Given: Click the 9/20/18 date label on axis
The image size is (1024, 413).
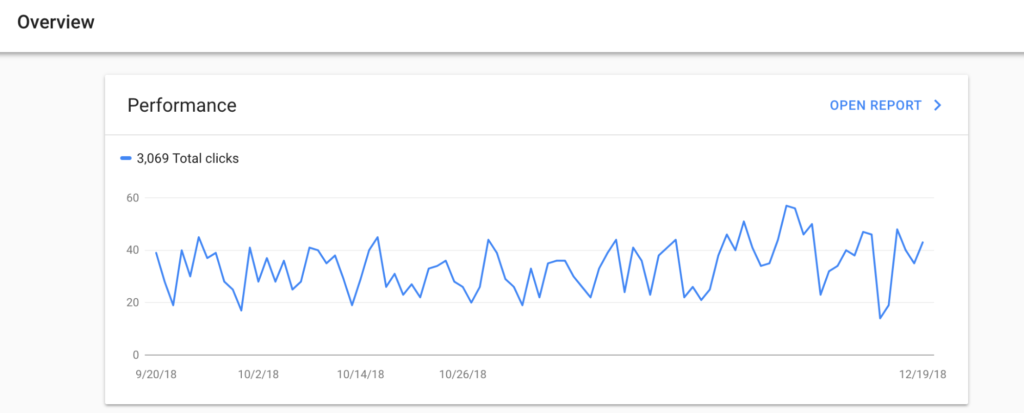Looking at the screenshot, I should click(x=156, y=374).
